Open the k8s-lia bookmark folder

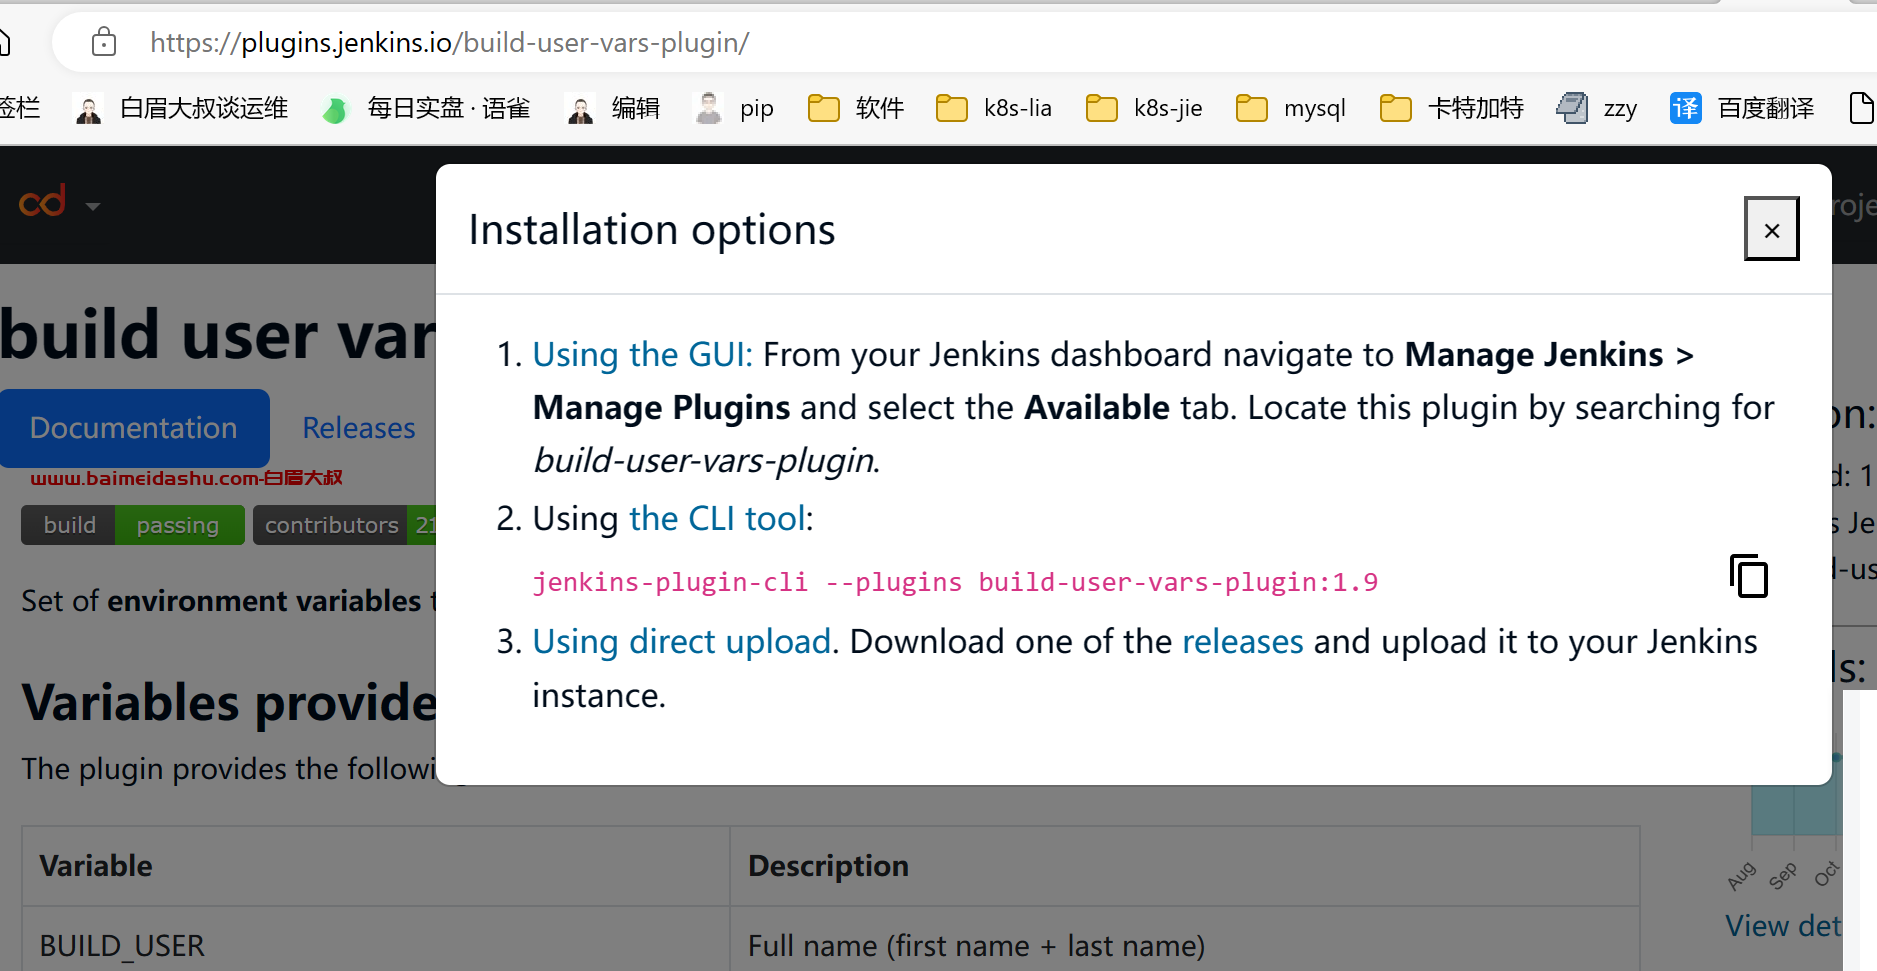coord(994,108)
